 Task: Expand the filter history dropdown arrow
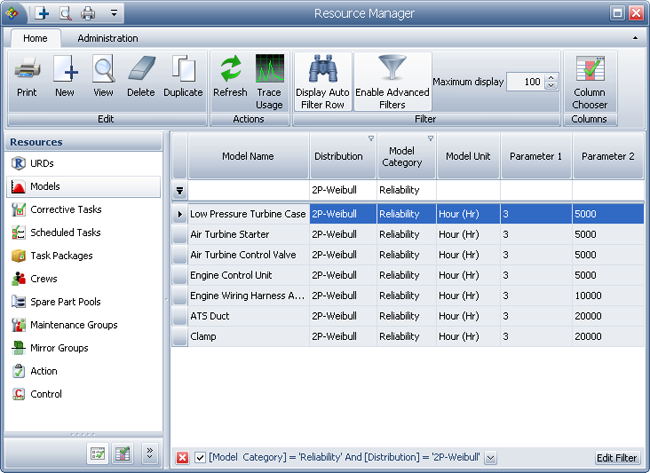pyautogui.click(x=490, y=458)
